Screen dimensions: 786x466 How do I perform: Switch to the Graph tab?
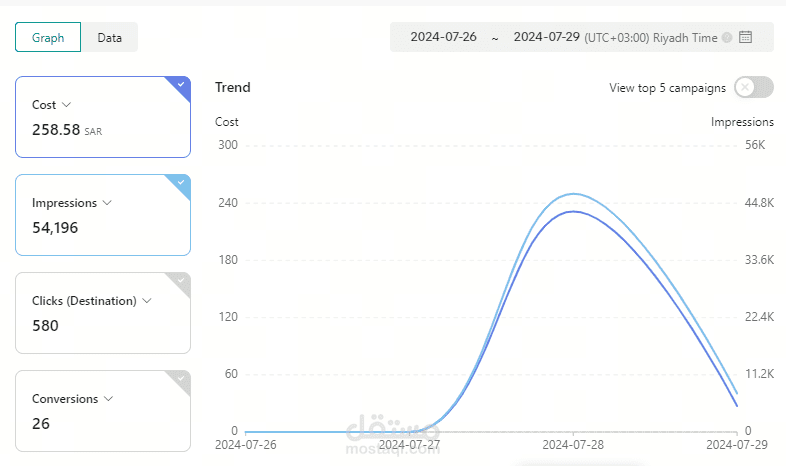pos(48,38)
